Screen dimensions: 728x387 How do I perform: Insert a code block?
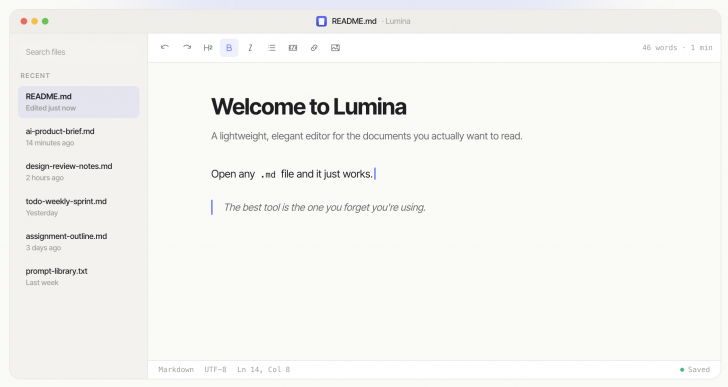coord(293,47)
